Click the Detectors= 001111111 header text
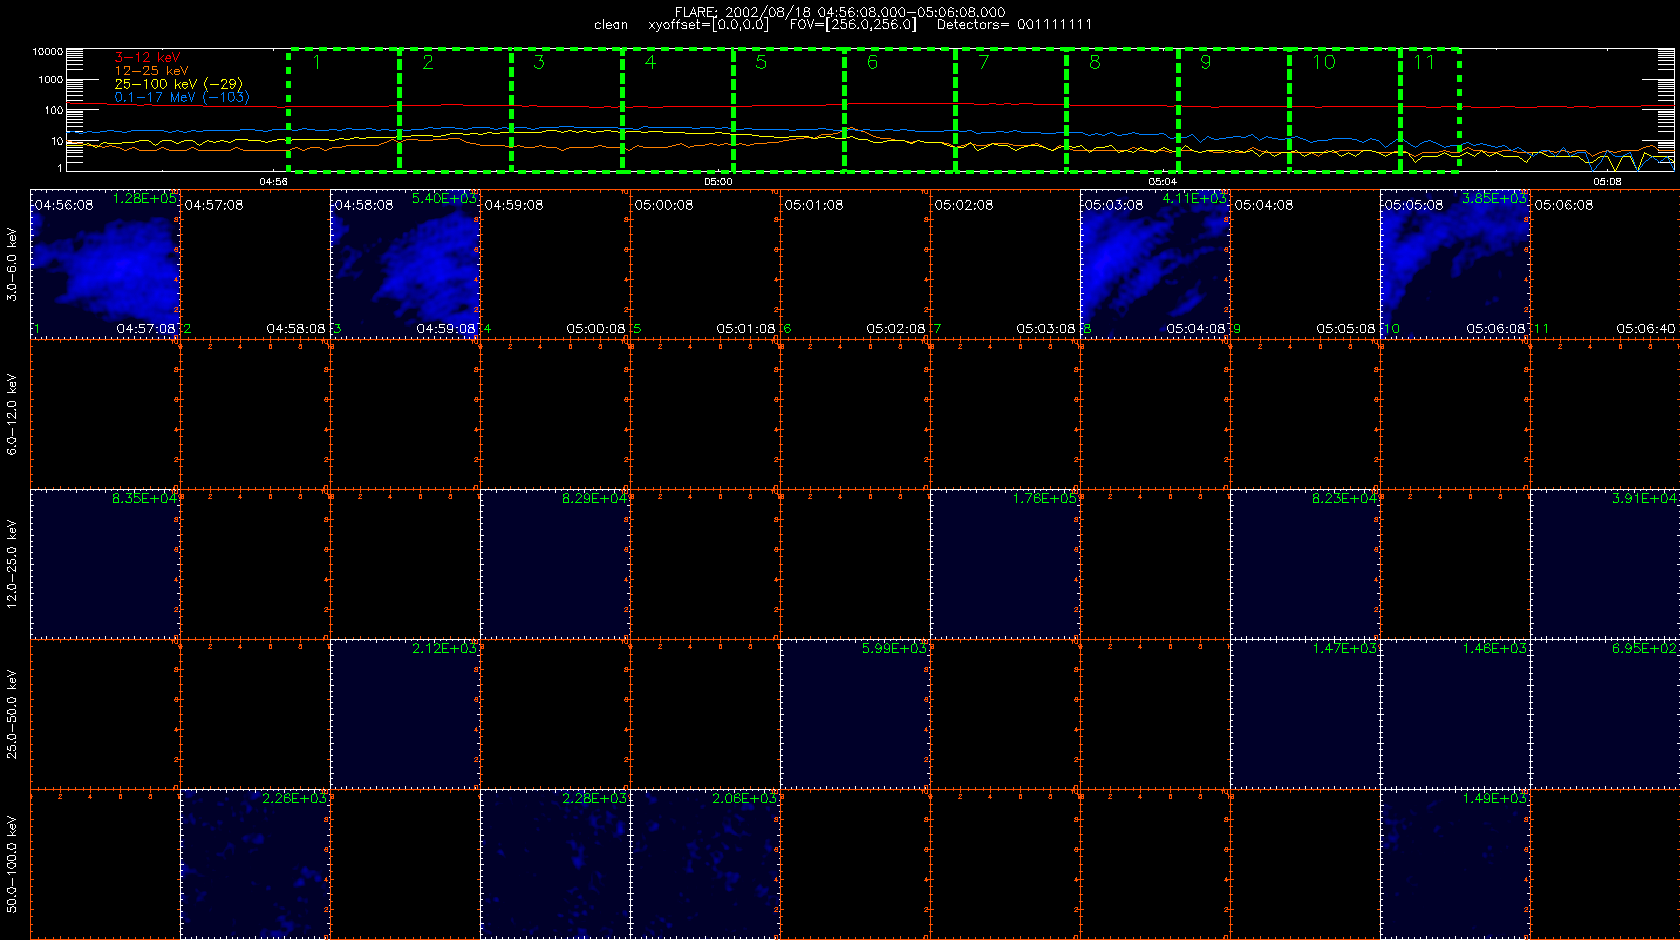 click(1014, 25)
